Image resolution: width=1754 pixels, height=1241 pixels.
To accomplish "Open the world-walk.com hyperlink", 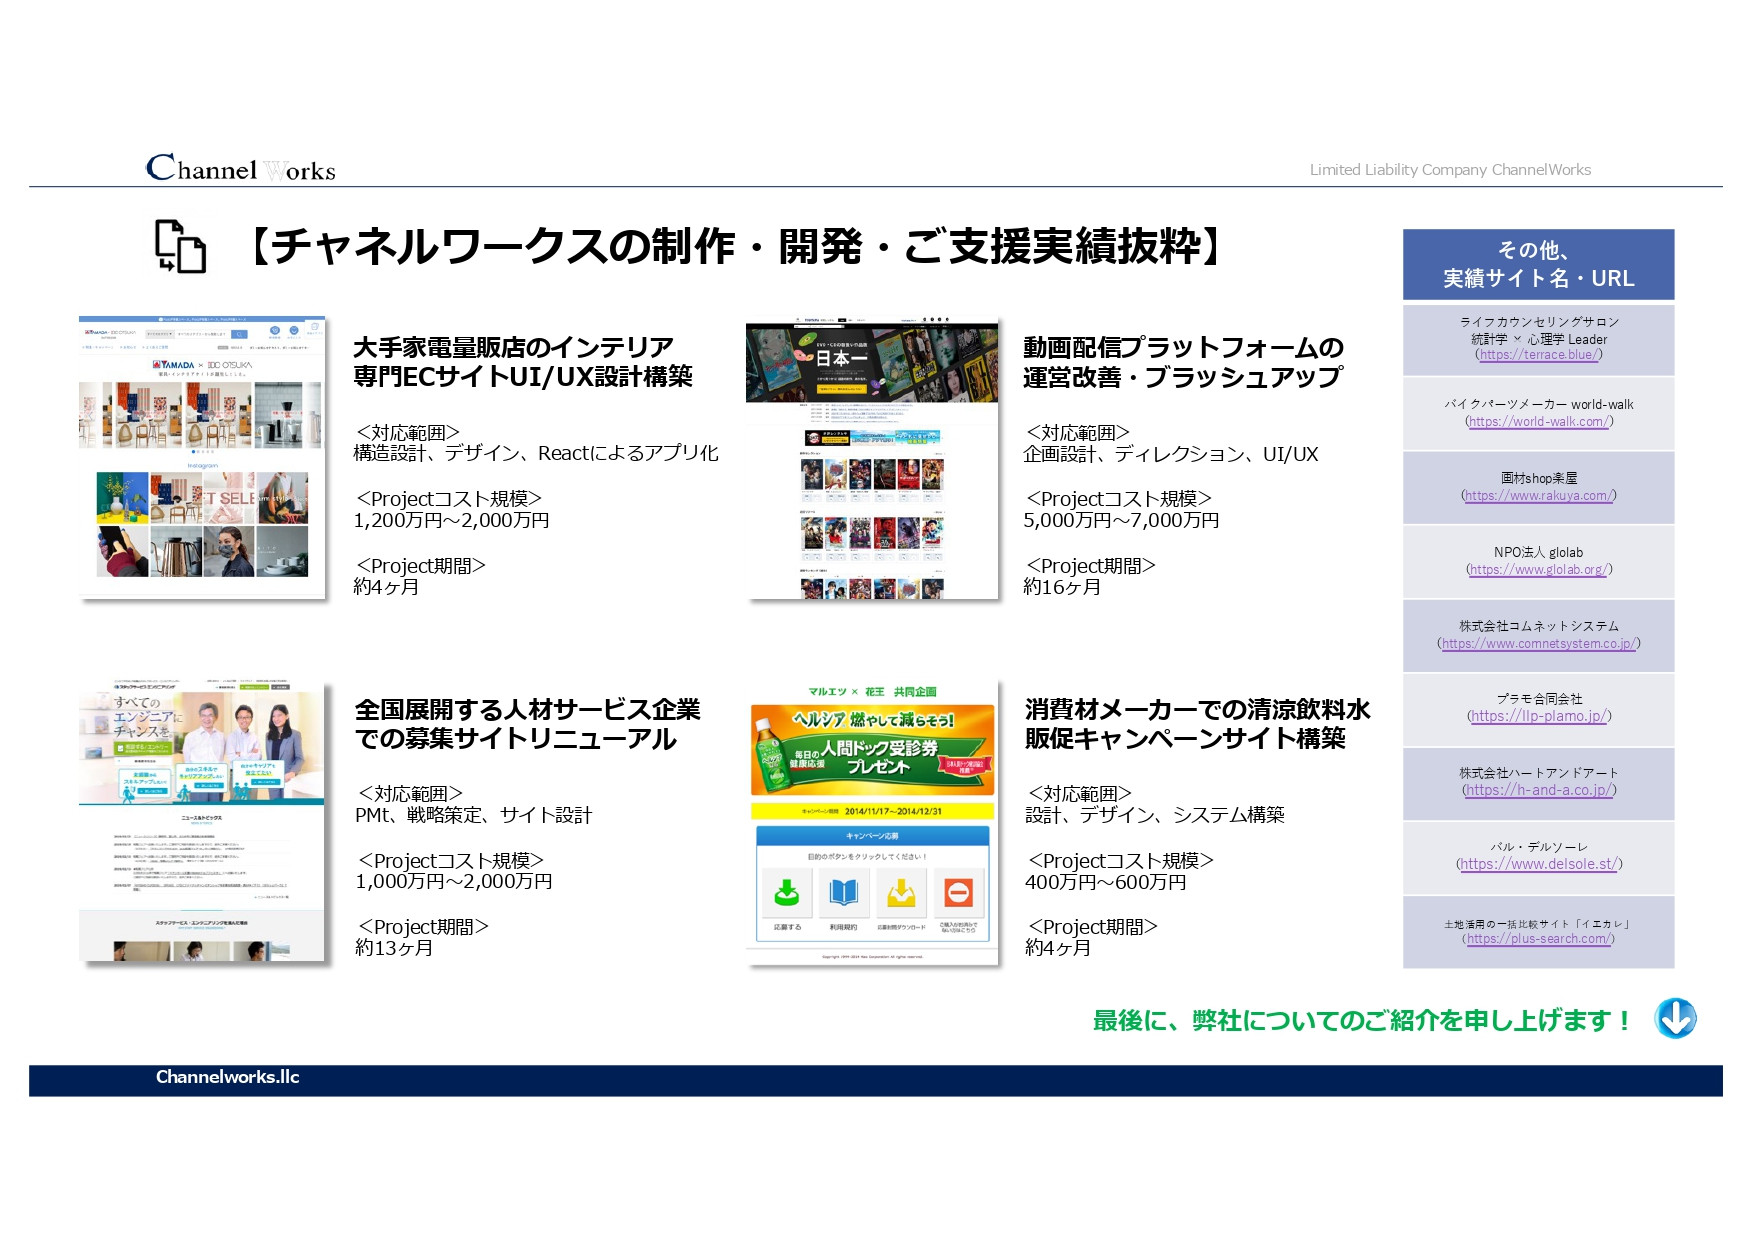I will (x=1541, y=420).
